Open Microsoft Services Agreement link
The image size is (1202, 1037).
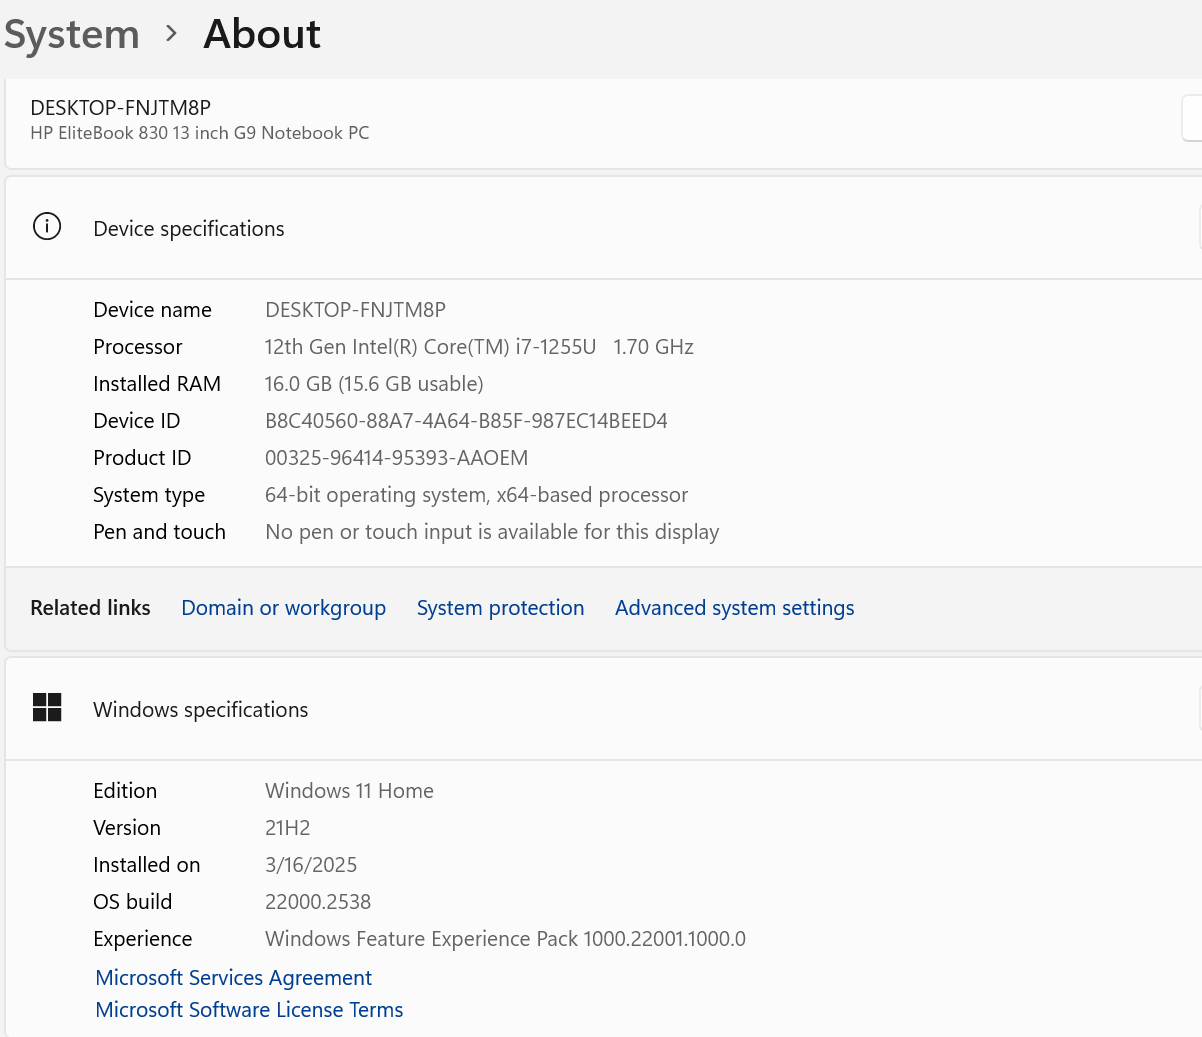234,978
